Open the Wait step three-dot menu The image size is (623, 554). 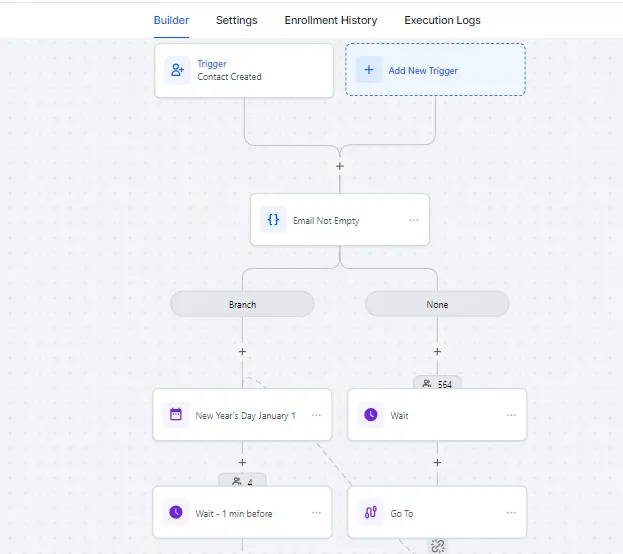coord(511,415)
